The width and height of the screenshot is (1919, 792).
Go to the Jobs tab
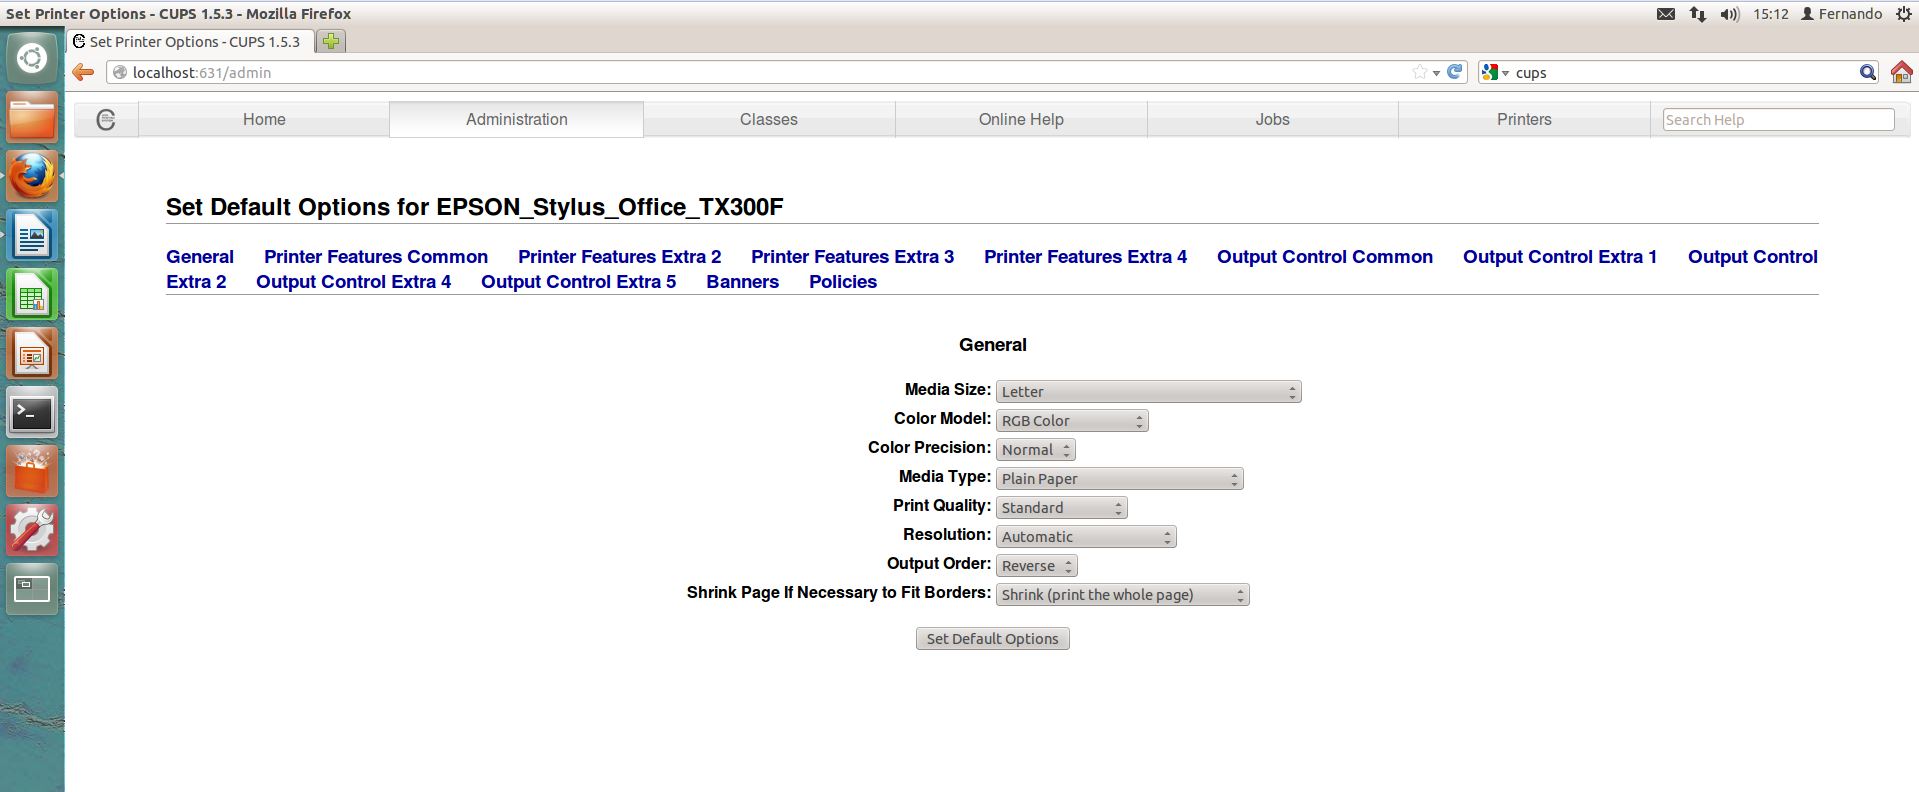tap(1272, 119)
